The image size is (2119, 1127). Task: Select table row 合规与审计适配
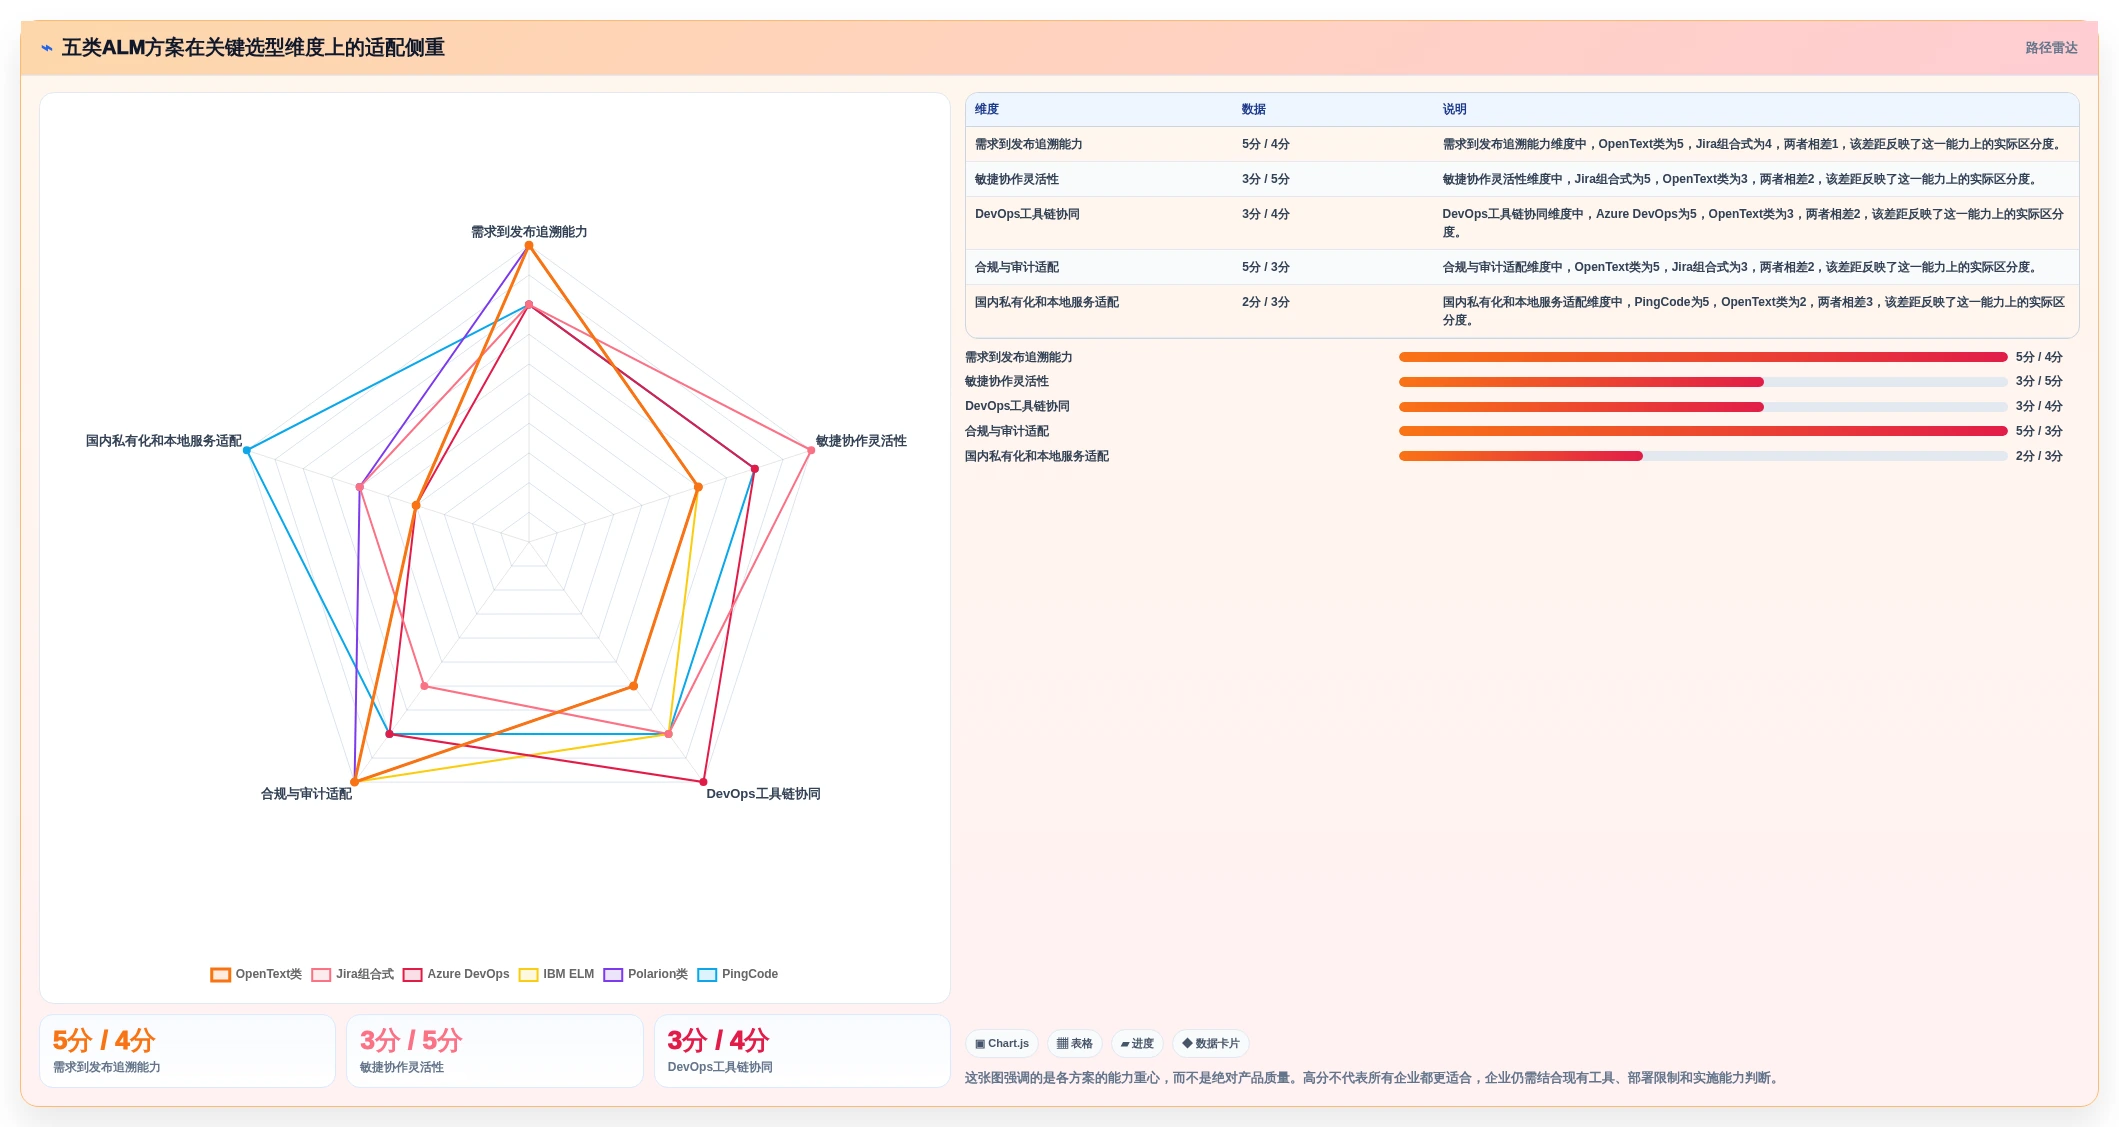(x=1522, y=267)
